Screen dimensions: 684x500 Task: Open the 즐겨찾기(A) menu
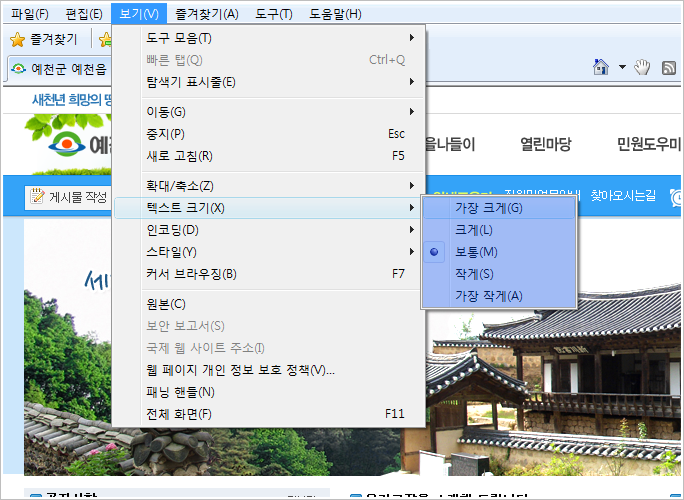pyautogui.click(x=207, y=14)
